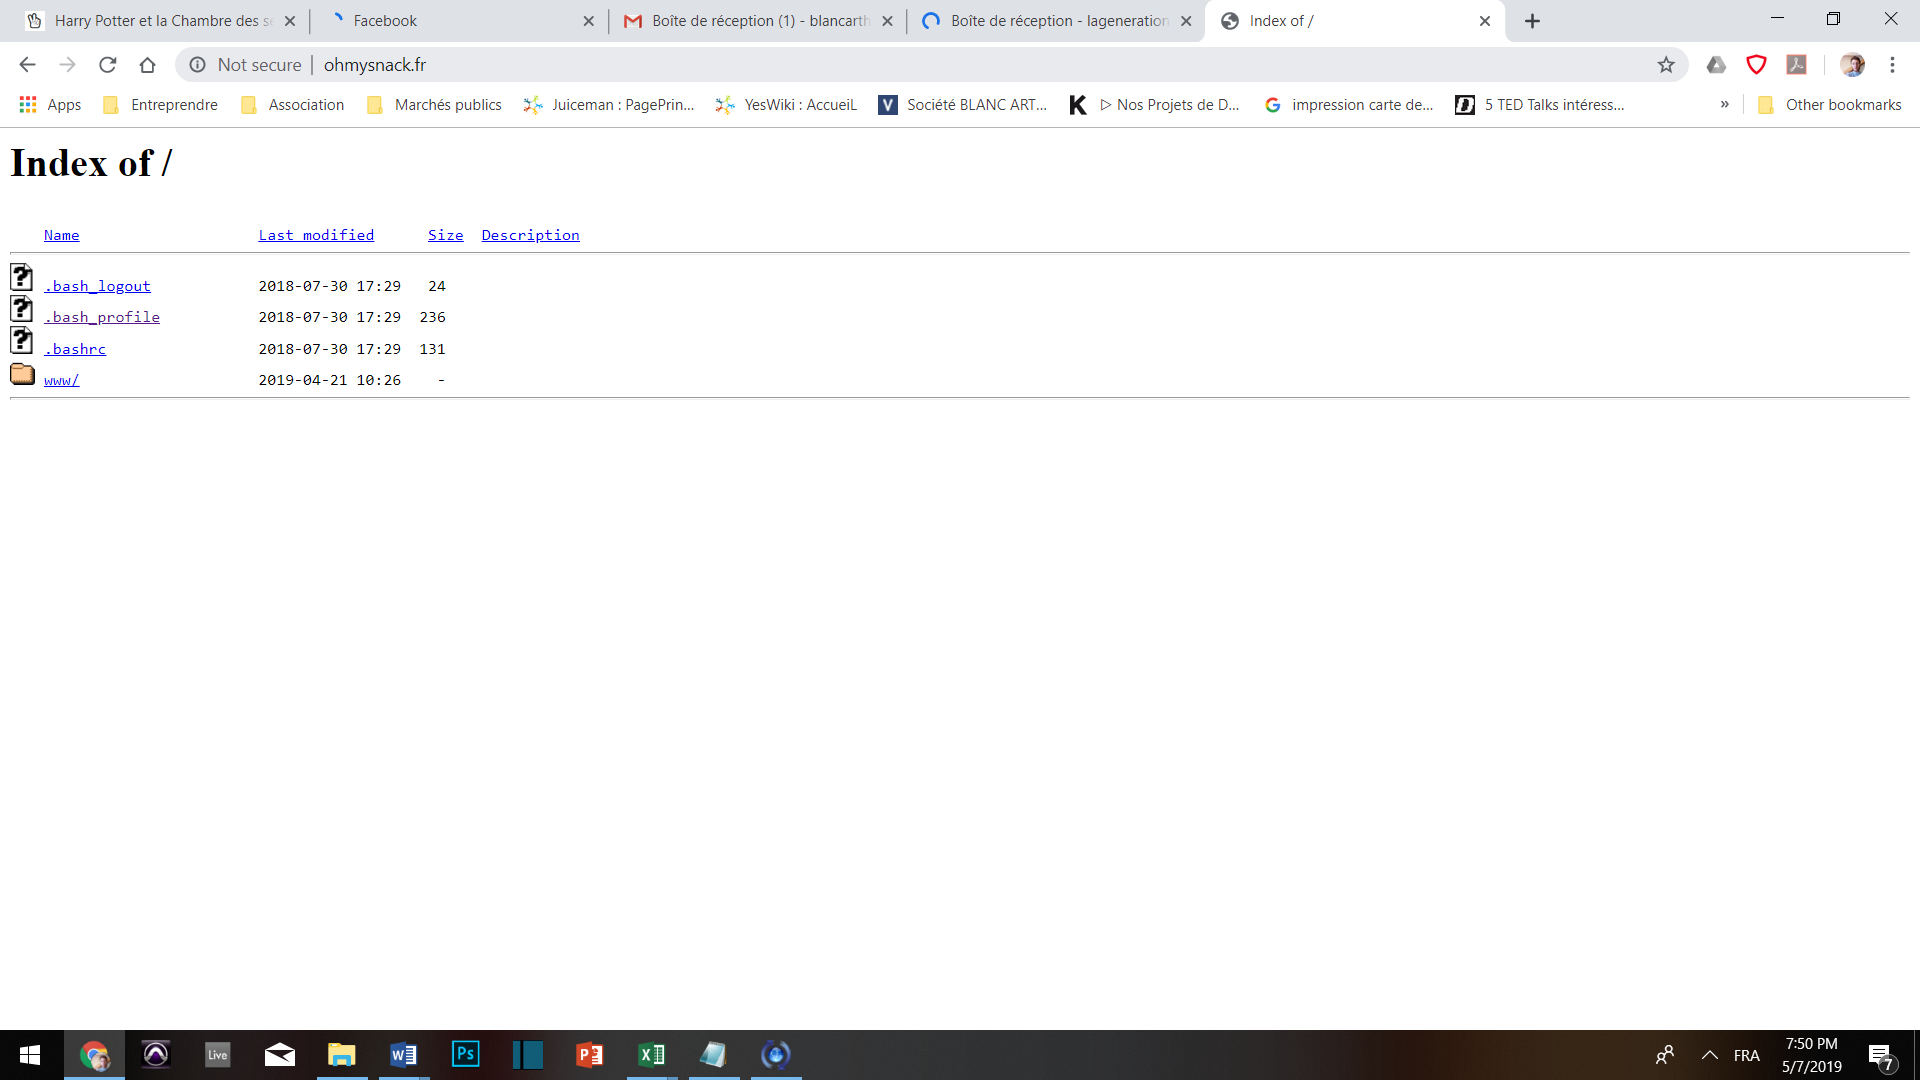Click the red shield extension icon
Viewport: 1920px width, 1080px height.
(x=1756, y=65)
